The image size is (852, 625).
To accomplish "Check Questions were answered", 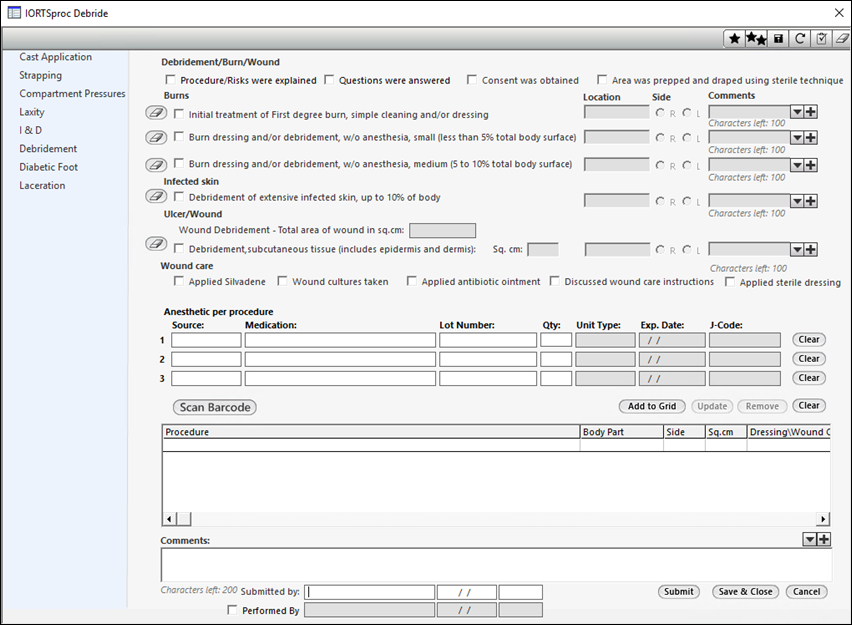I will click(x=329, y=80).
